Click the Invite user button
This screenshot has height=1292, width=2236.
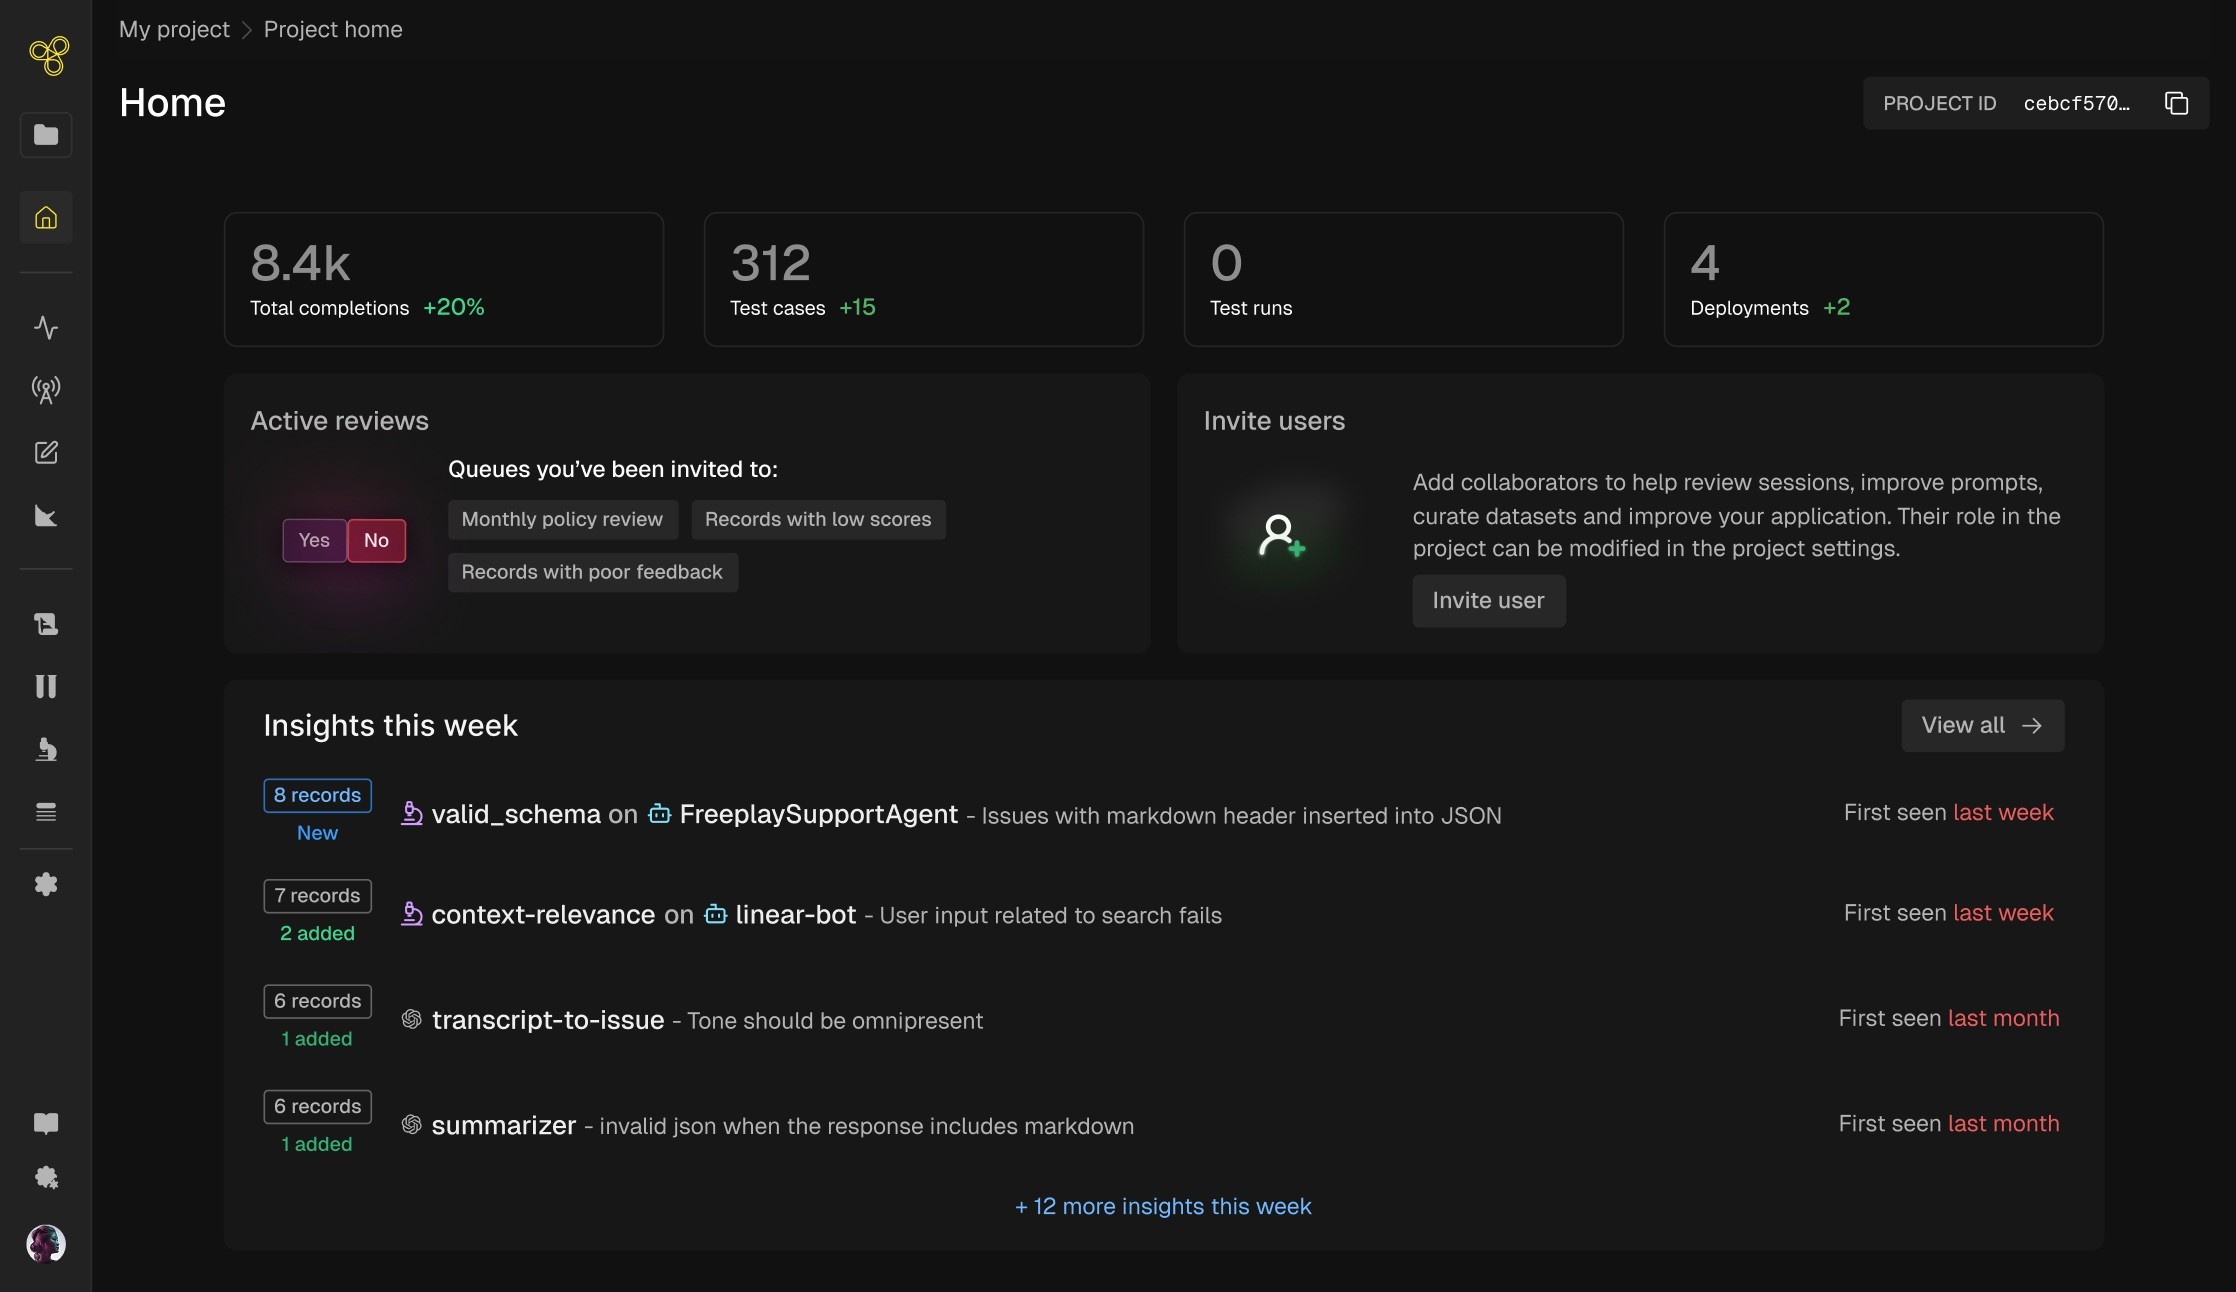click(x=1488, y=600)
